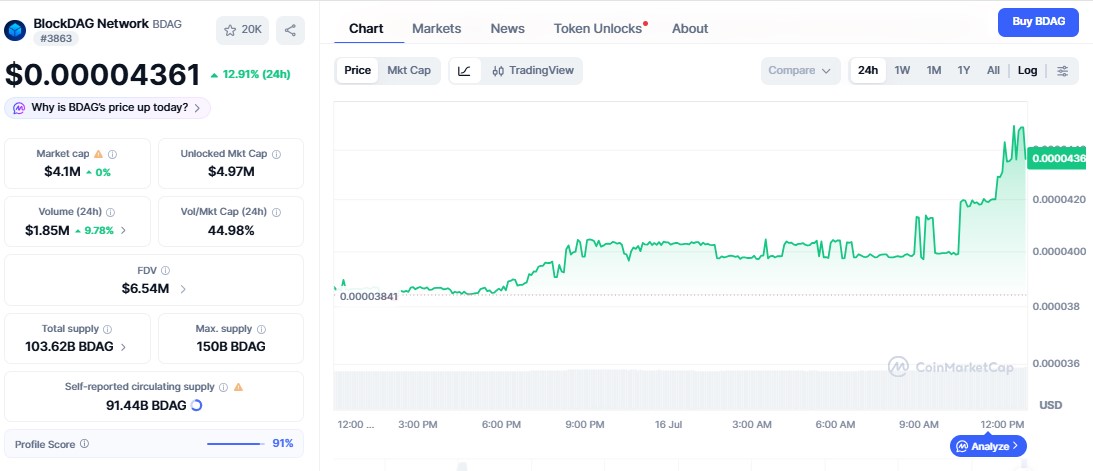Open the Compare dropdown
Image resolution: width=1093 pixels, height=471 pixels.
tap(800, 70)
